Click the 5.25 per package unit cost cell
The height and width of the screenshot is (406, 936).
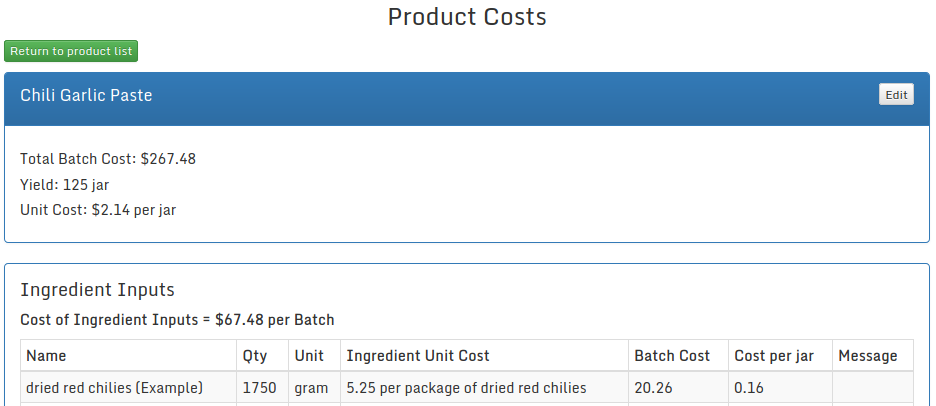pos(466,388)
